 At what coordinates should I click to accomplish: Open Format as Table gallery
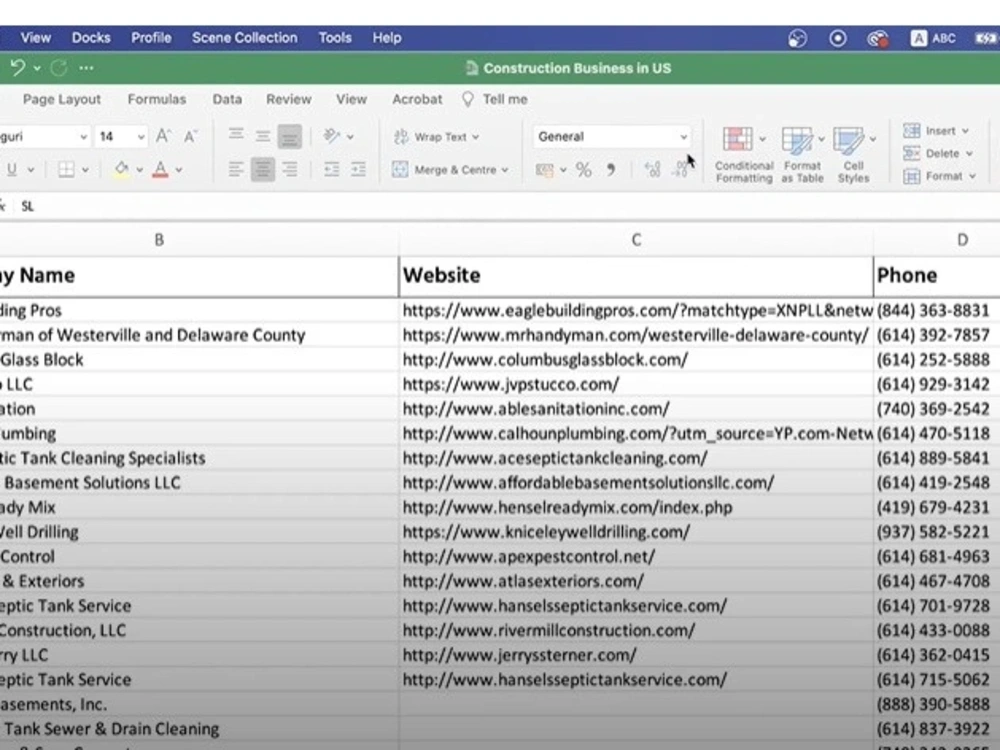802,154
